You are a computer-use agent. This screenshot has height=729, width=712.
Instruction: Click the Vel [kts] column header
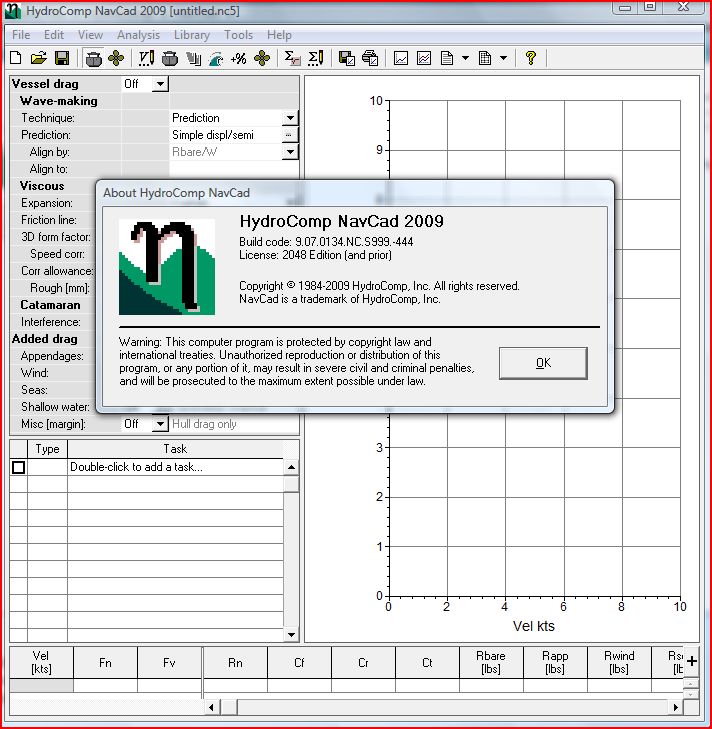(41, 663)
